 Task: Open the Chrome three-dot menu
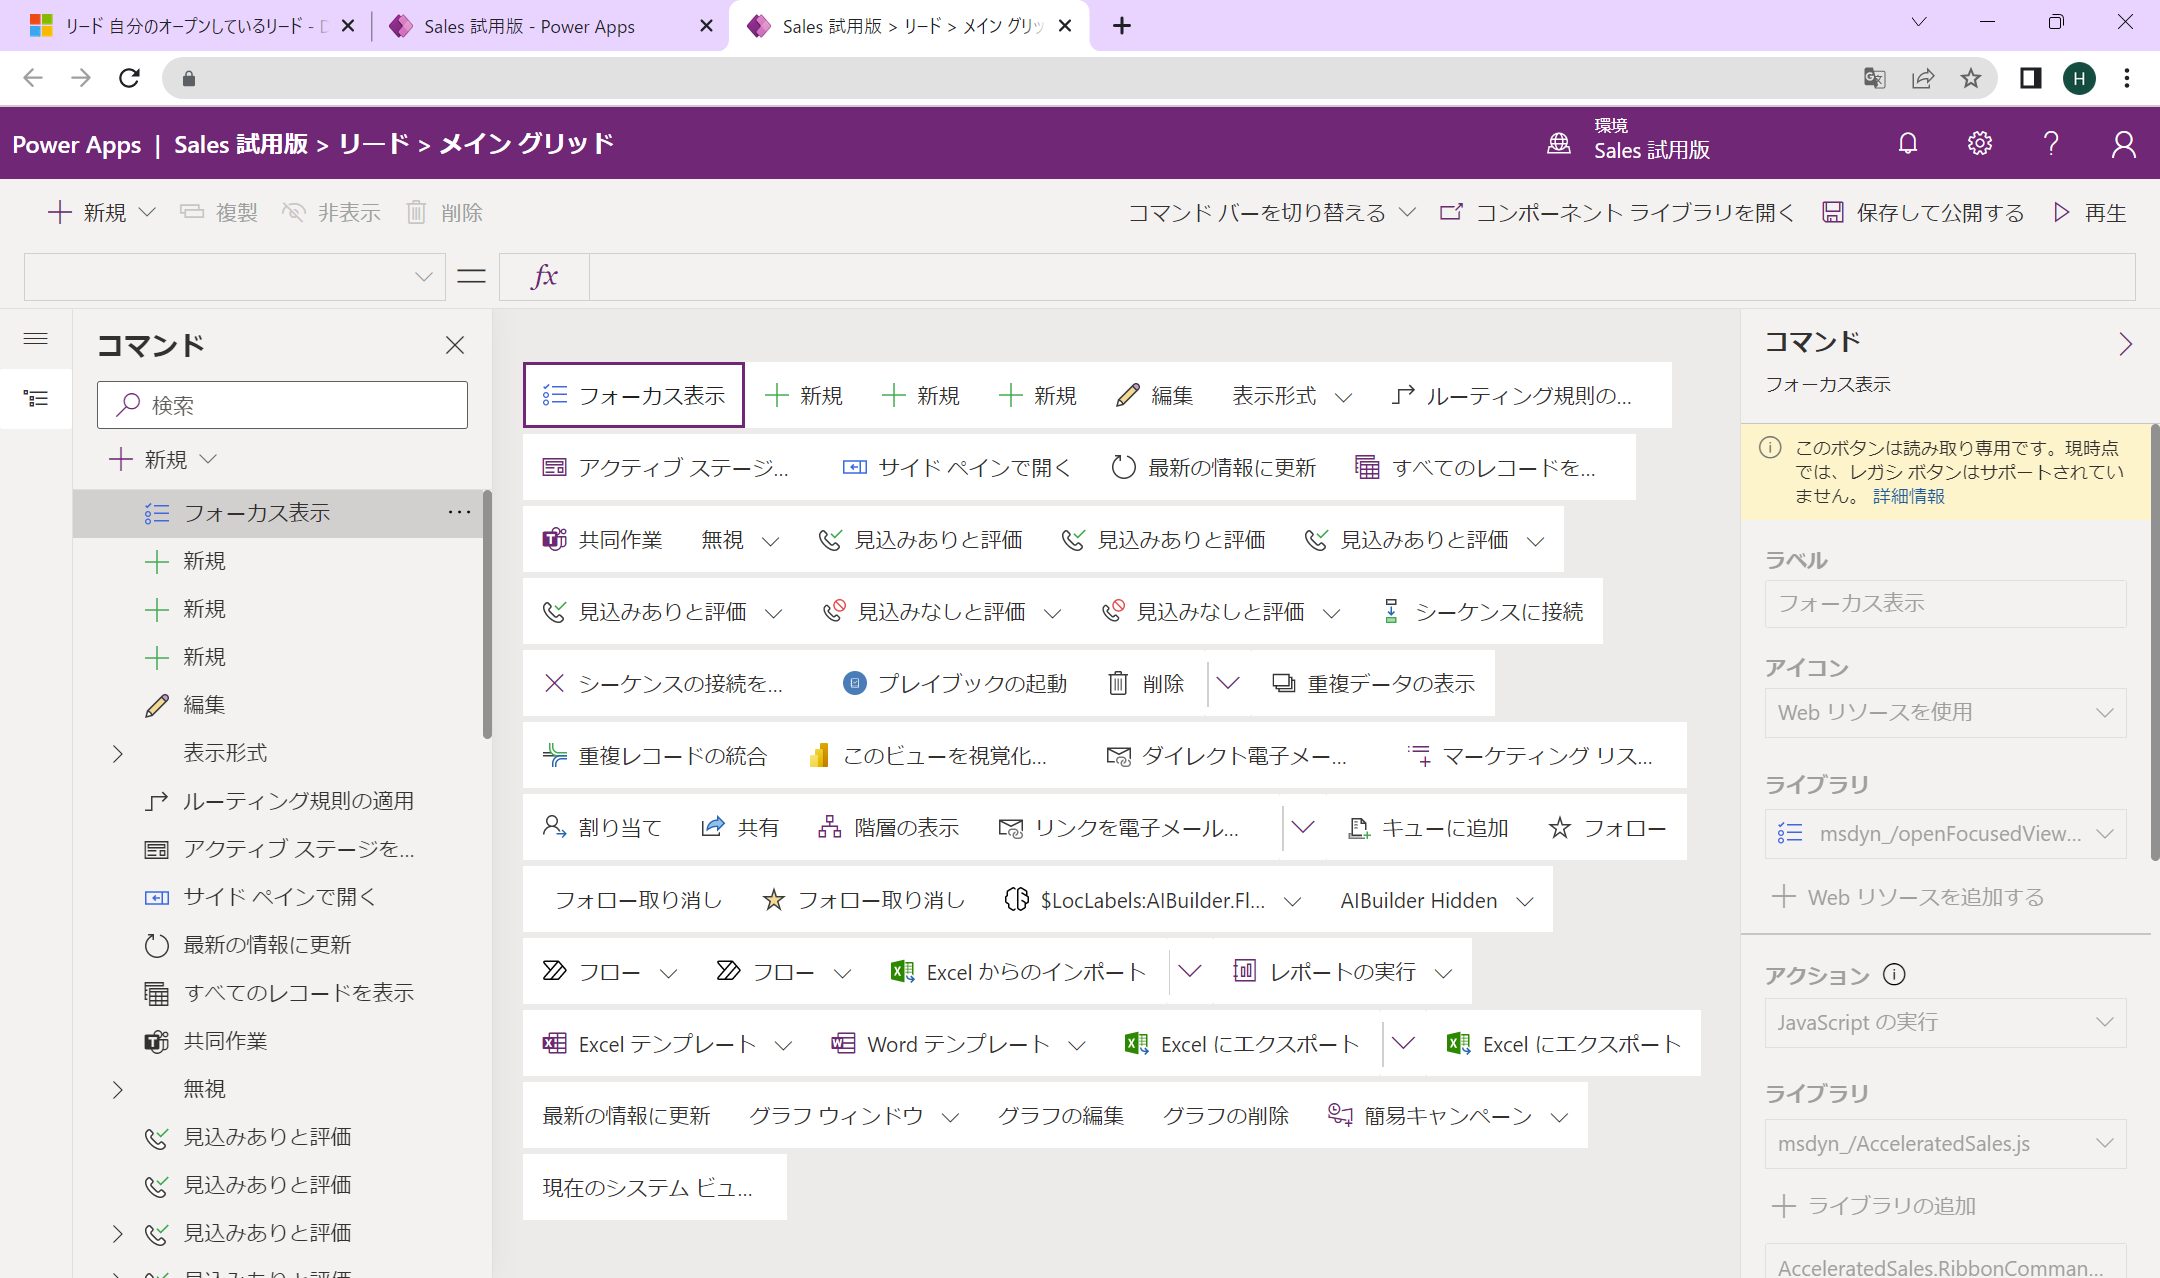tap(2127, 78)
